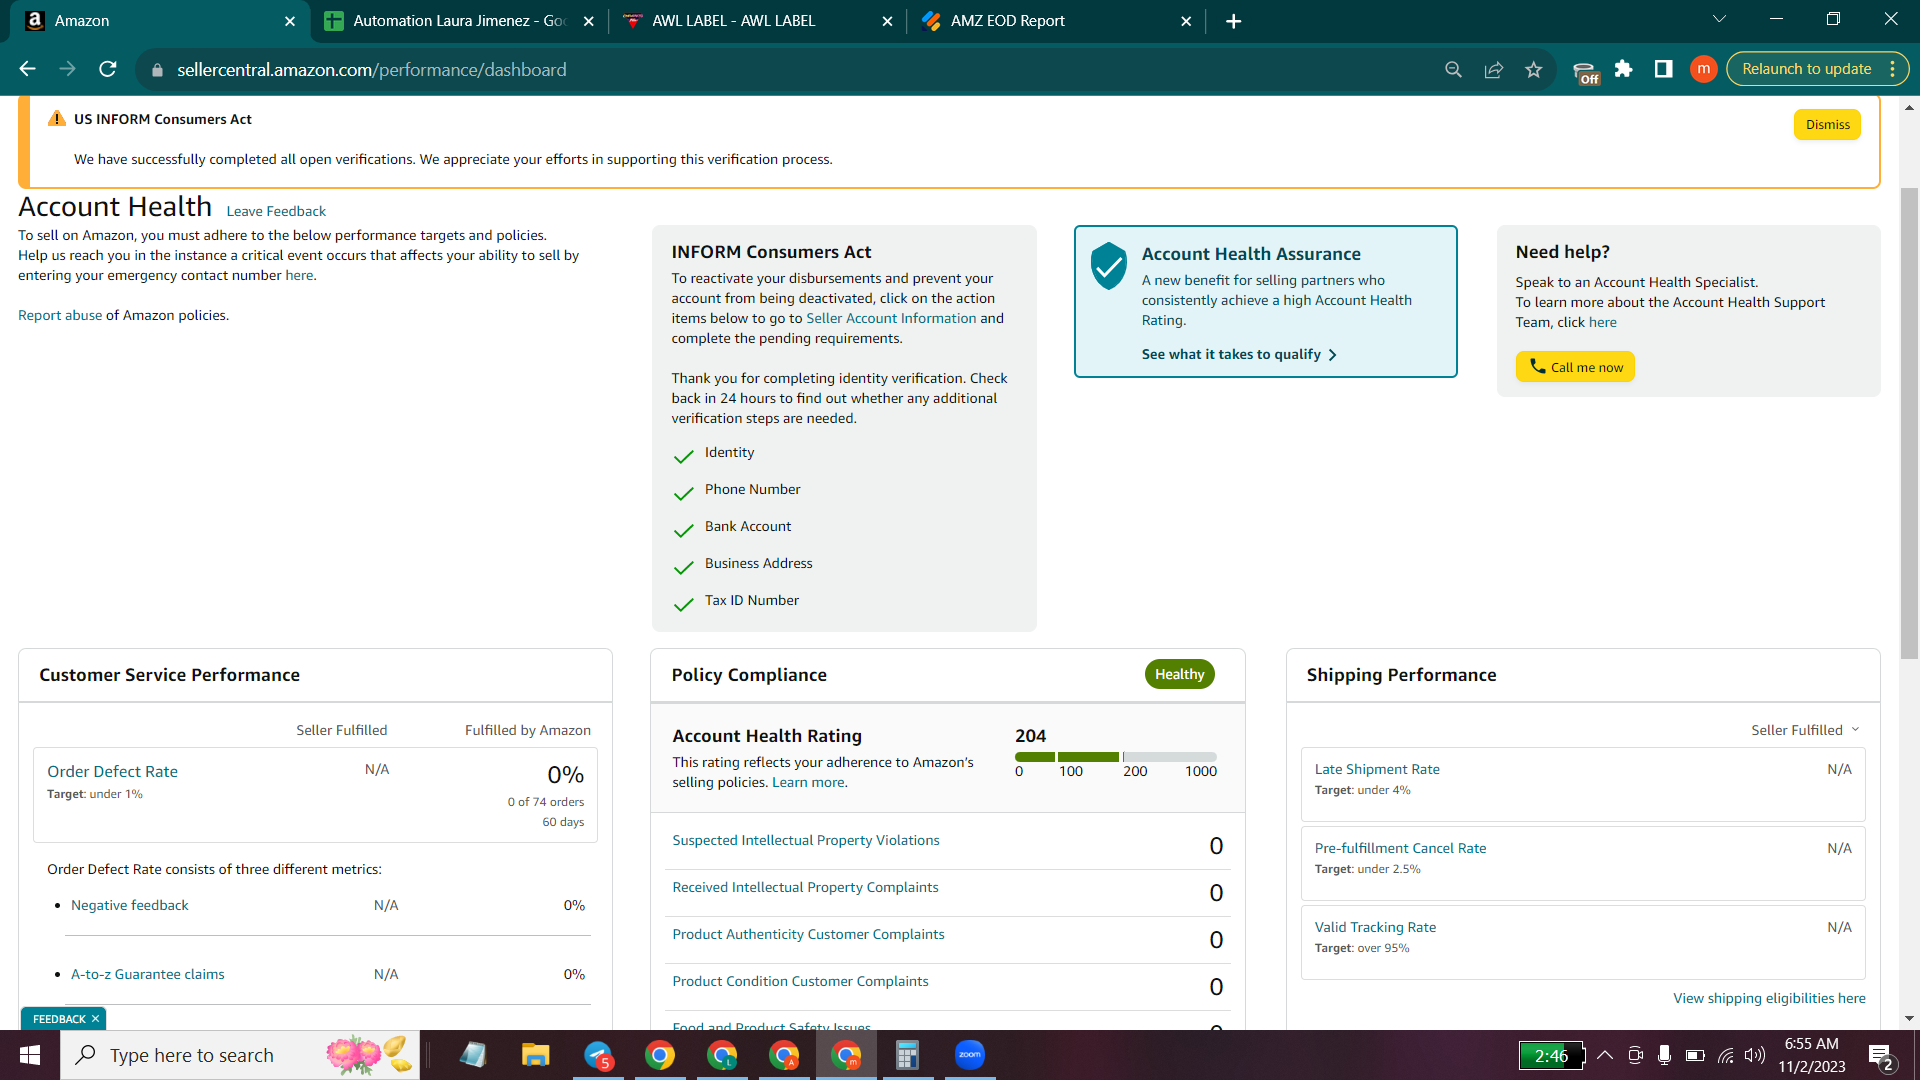The height and width of the screenshot is (1080, 1920).
Task: Open the taskbar clock and date
Action: [x=1811, y=1055]
